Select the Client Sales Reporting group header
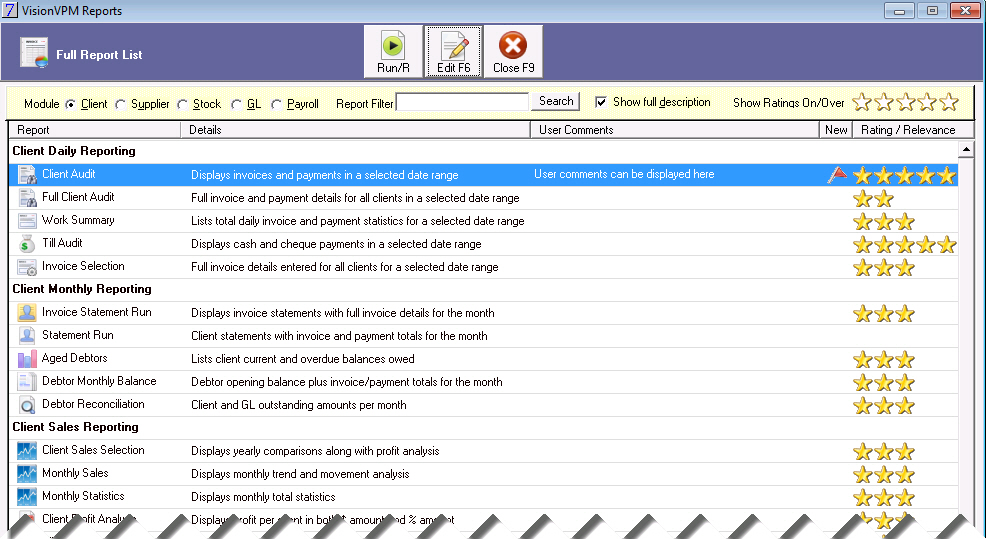The image size is (986, 539). point(75,427)
